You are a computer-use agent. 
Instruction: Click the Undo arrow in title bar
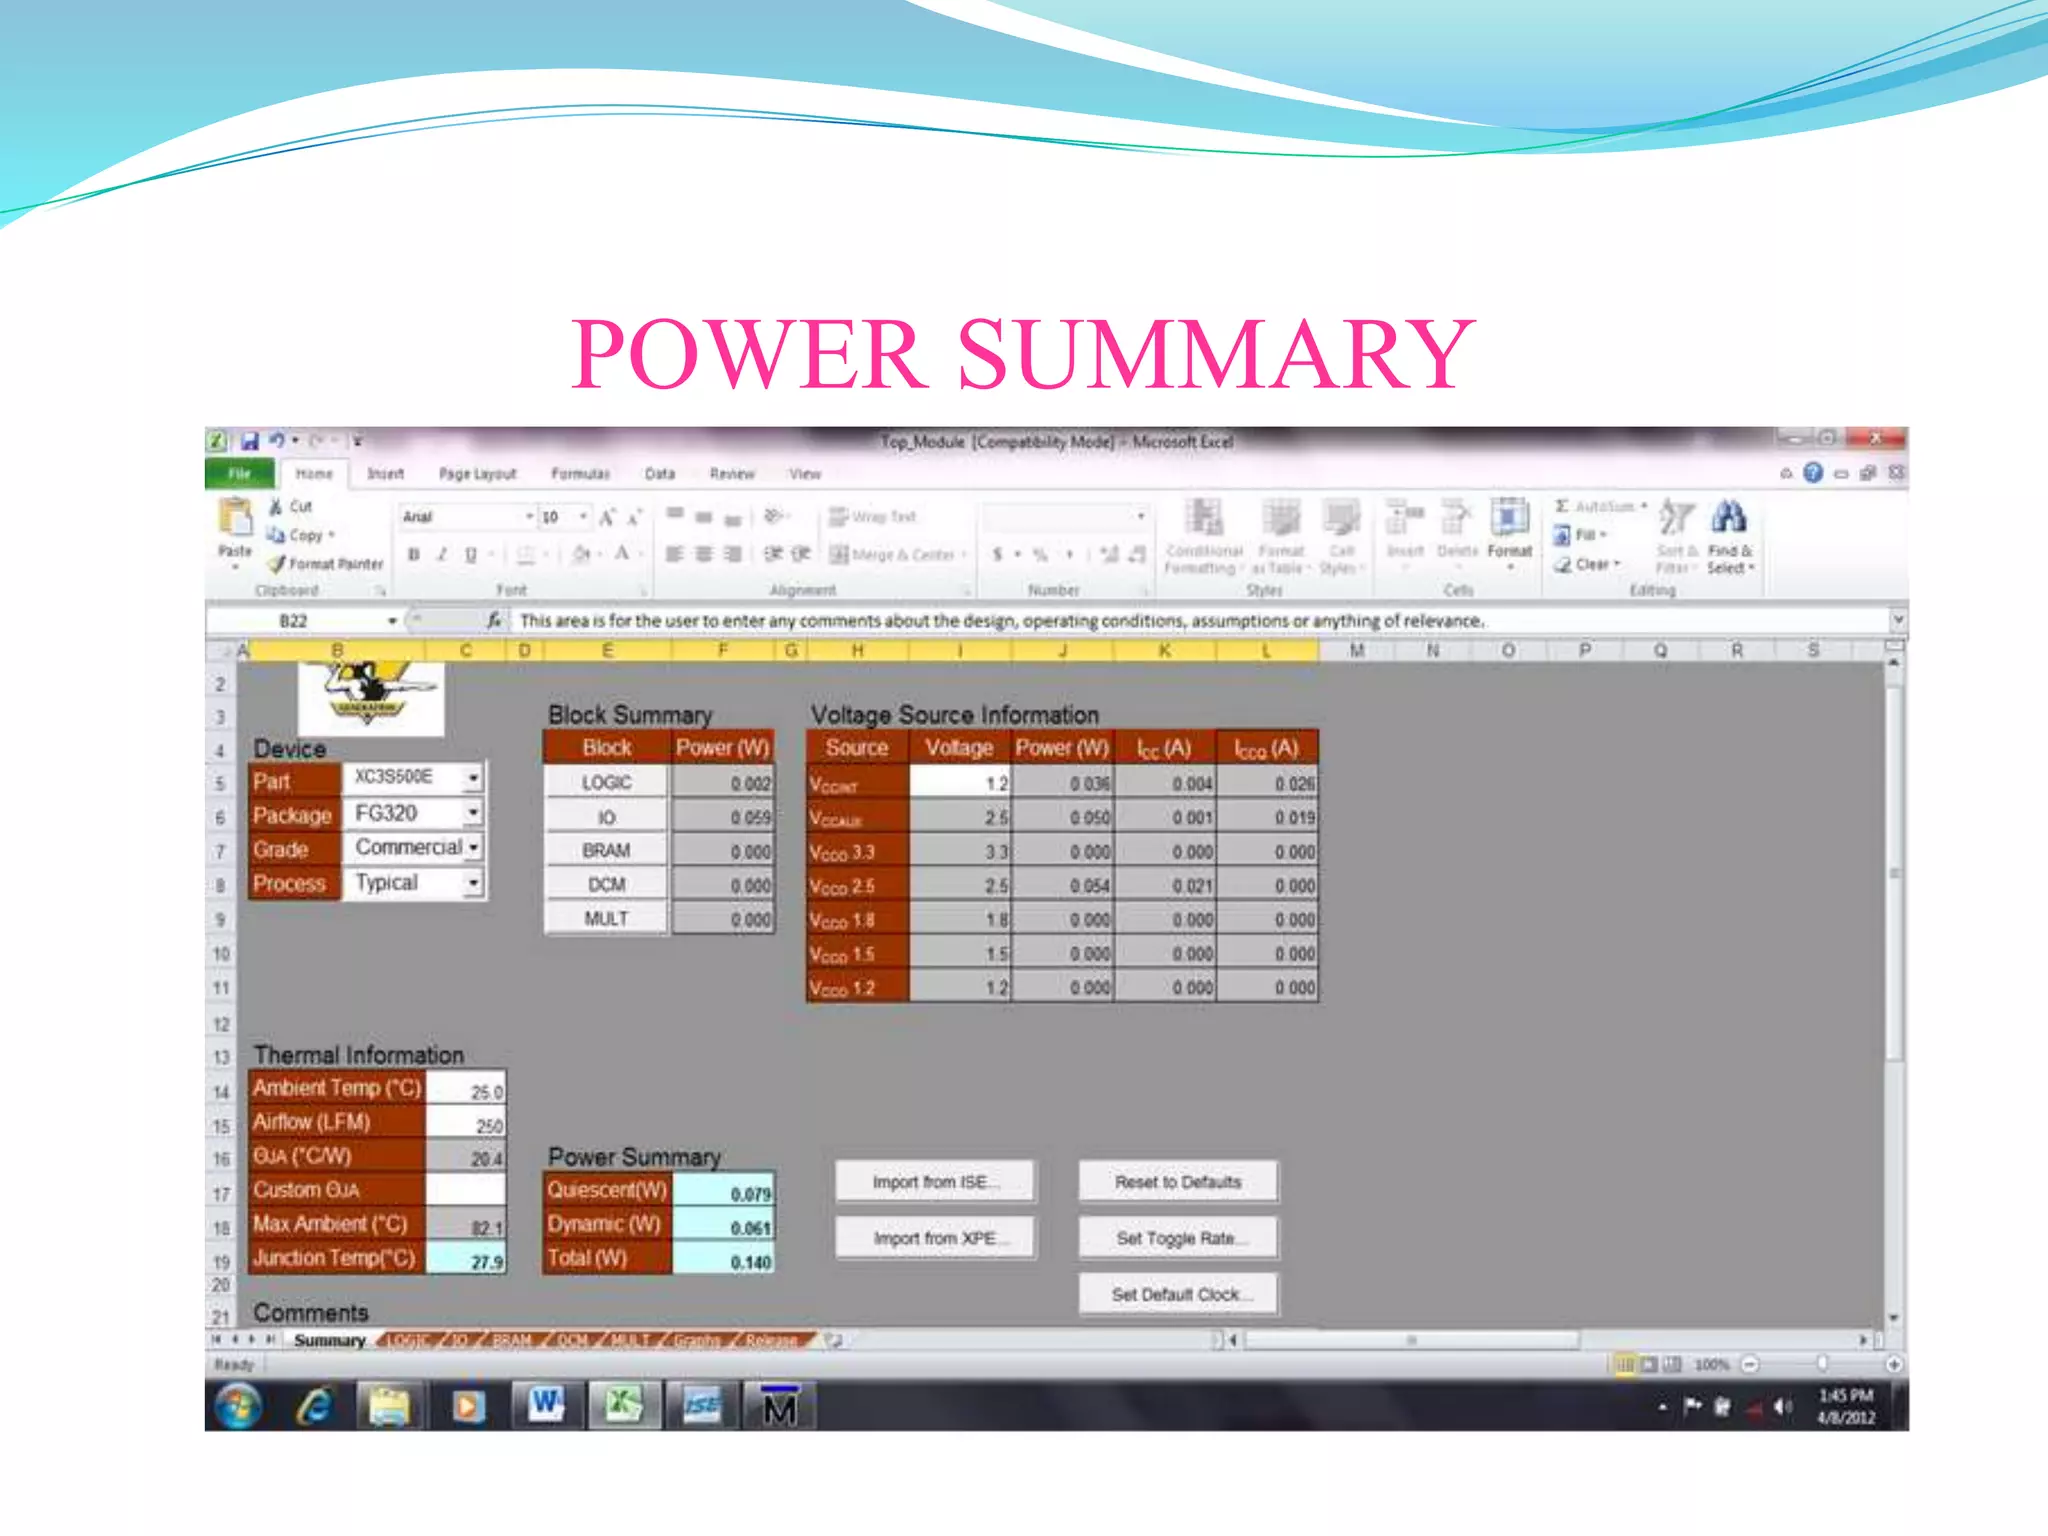coord(277,441)
